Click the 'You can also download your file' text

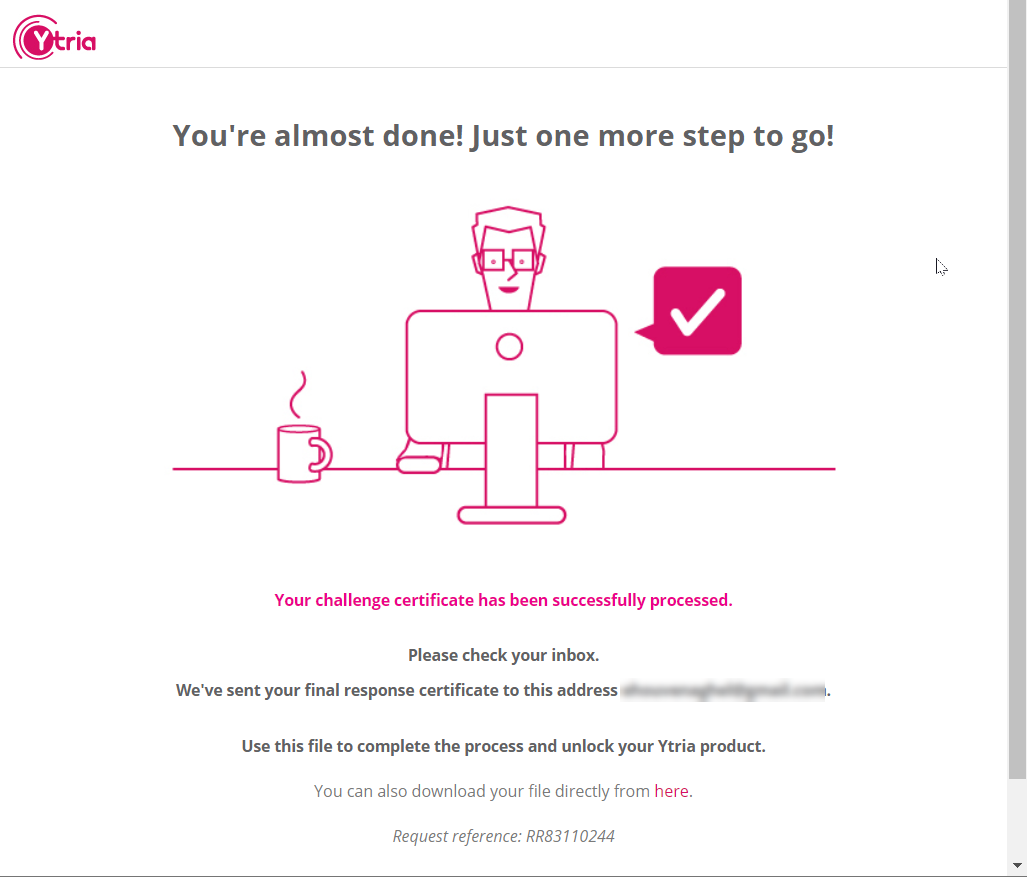[482, 791]
